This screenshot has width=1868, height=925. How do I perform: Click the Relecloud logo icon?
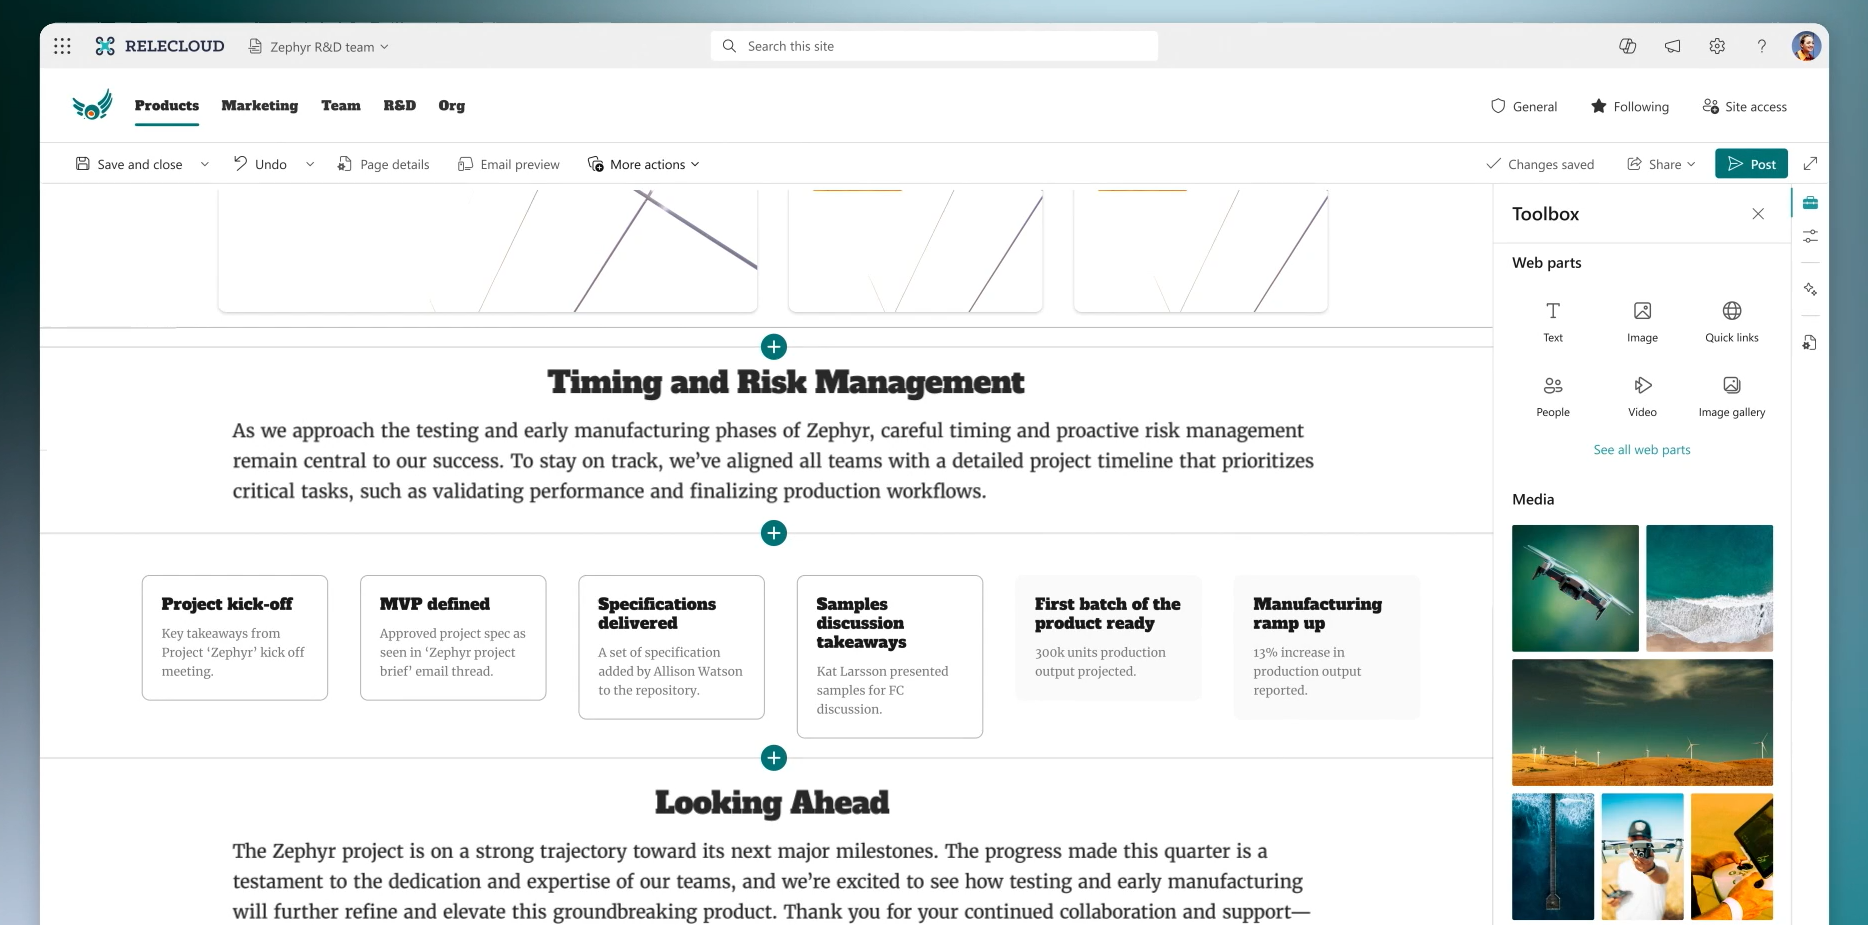pos(105,46)
